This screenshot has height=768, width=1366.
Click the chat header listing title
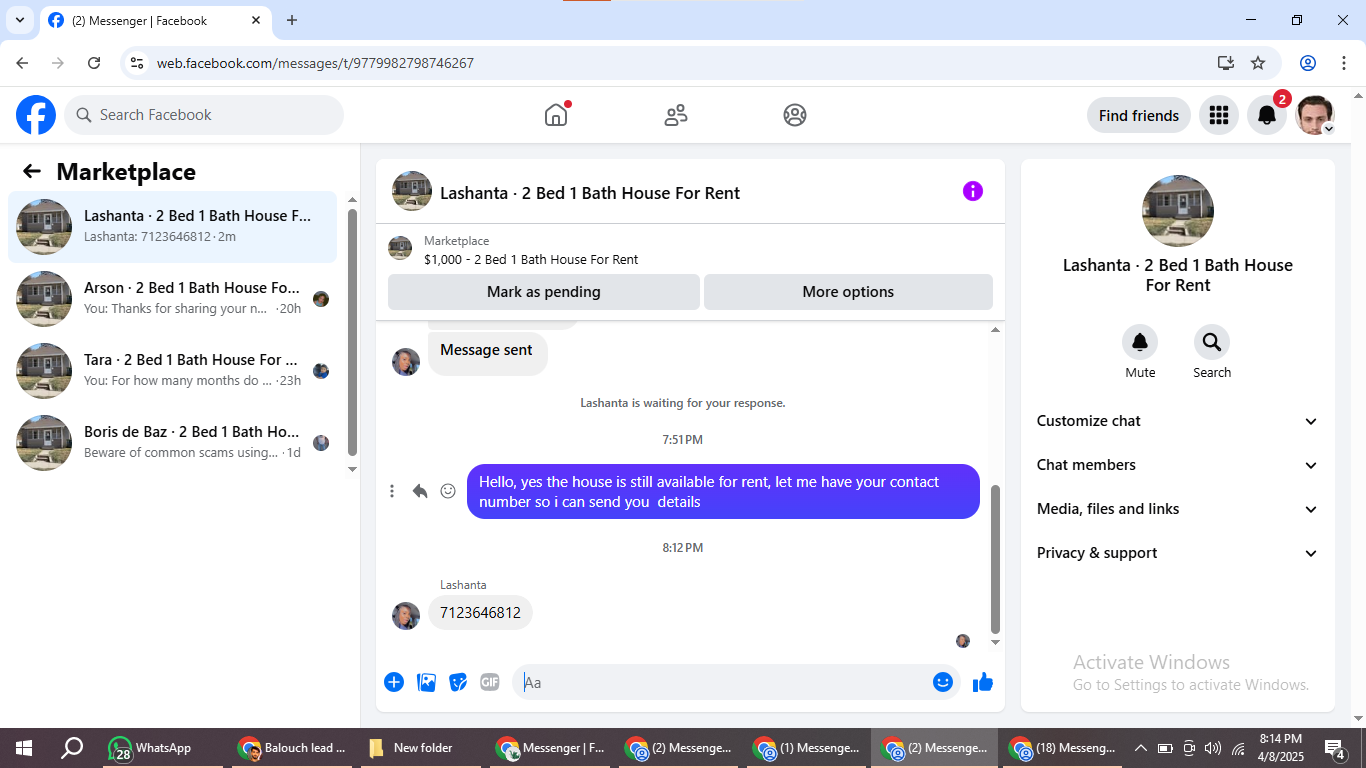[x=590, y=193]
